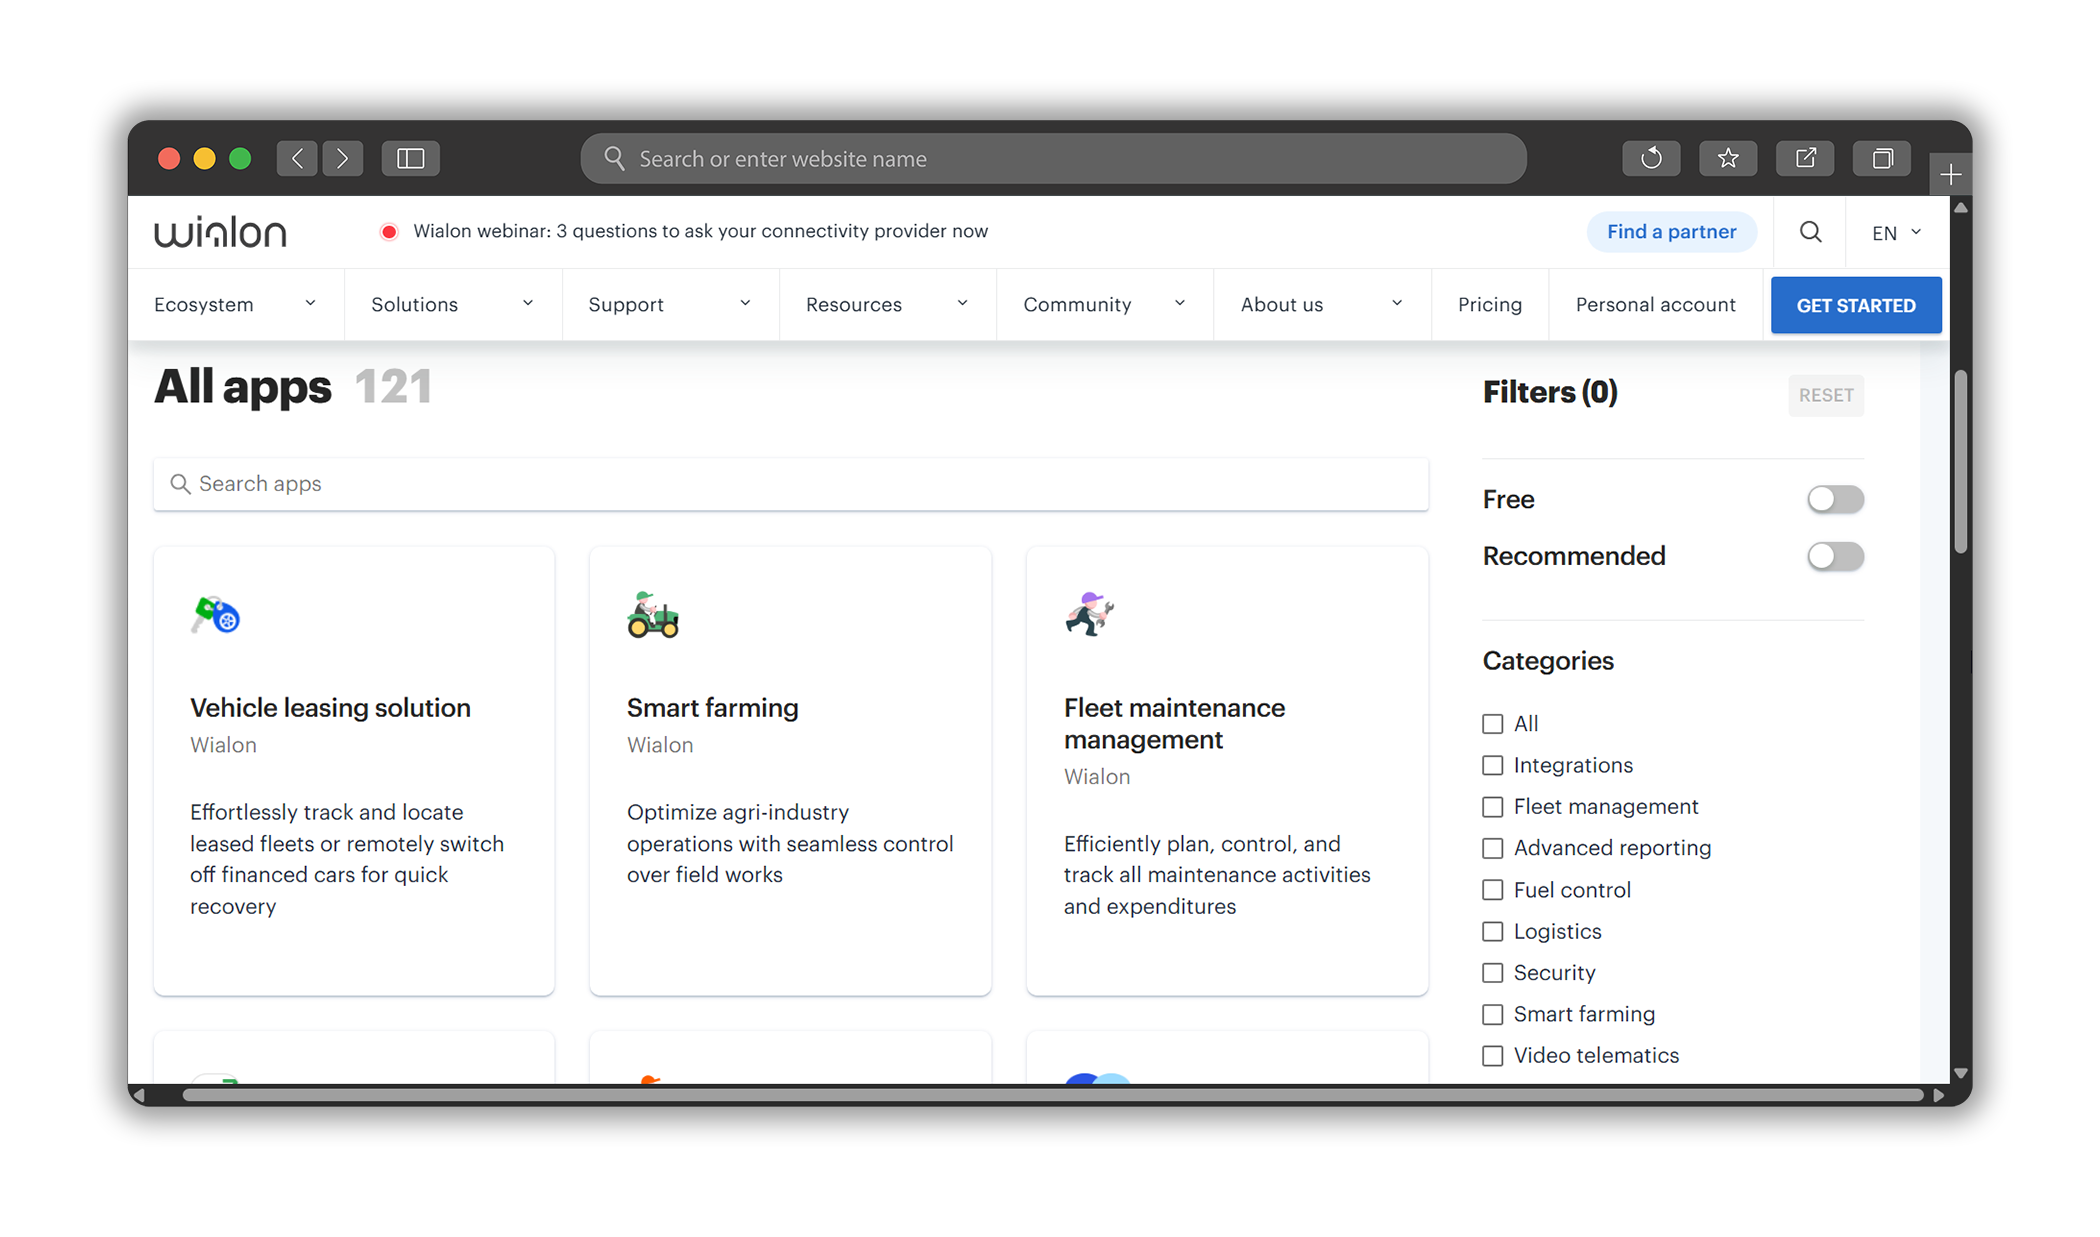Viewport: 2100px width, 1237px height.
Task: Click the 'Filters (0)' heading
Action: tap(1549, 392)
